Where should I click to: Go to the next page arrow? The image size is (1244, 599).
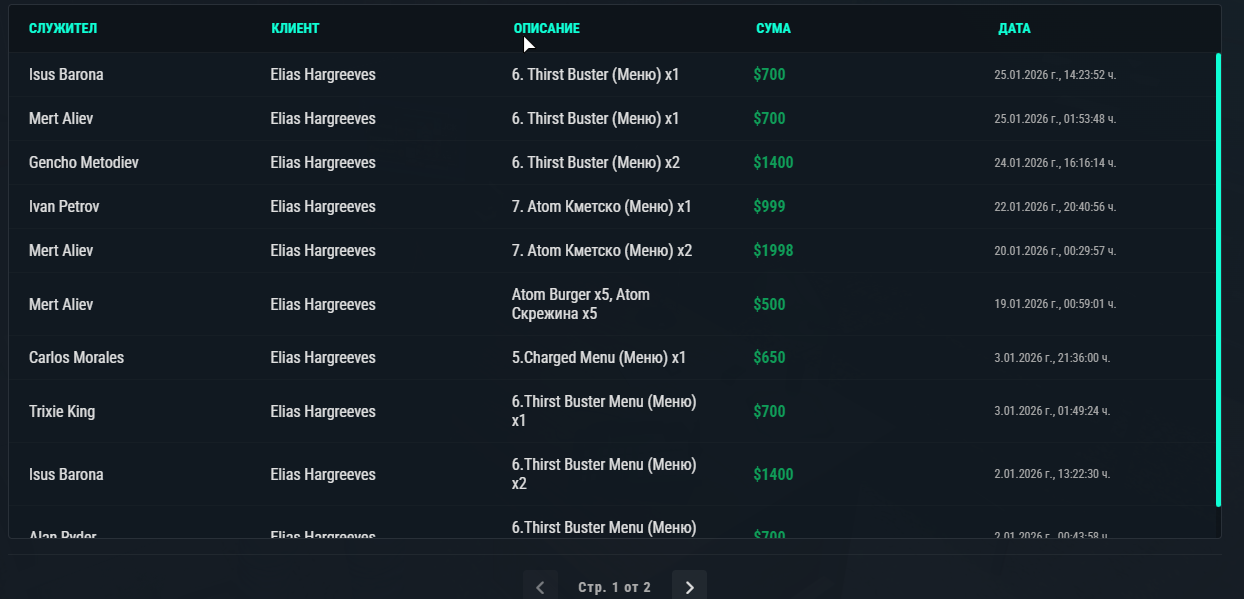689,587
